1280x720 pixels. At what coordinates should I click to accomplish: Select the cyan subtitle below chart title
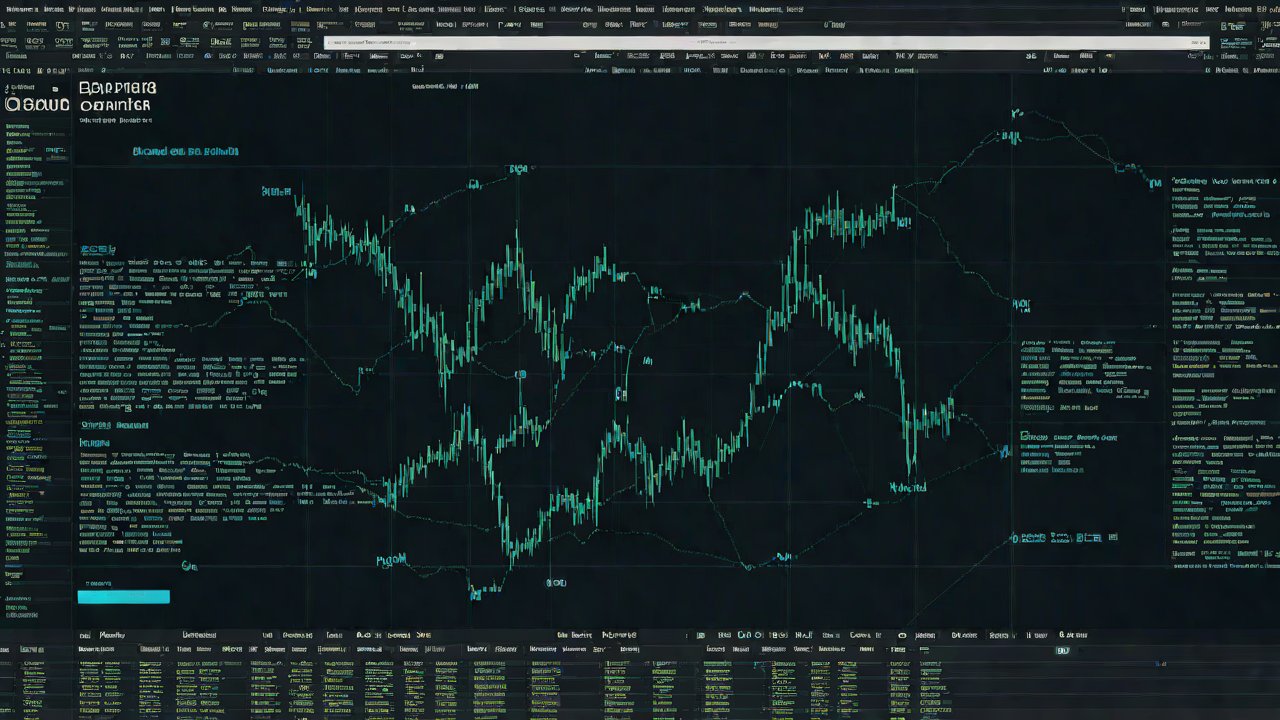pyautogui.click(x=185, y=152)
